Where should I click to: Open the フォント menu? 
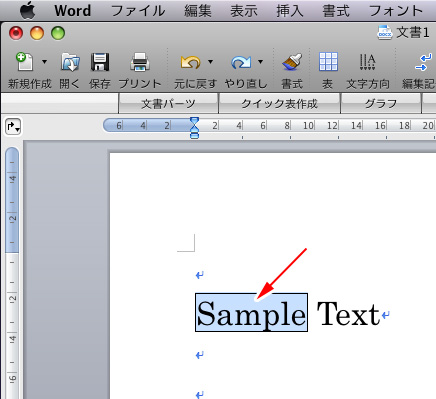pos(396,11)
